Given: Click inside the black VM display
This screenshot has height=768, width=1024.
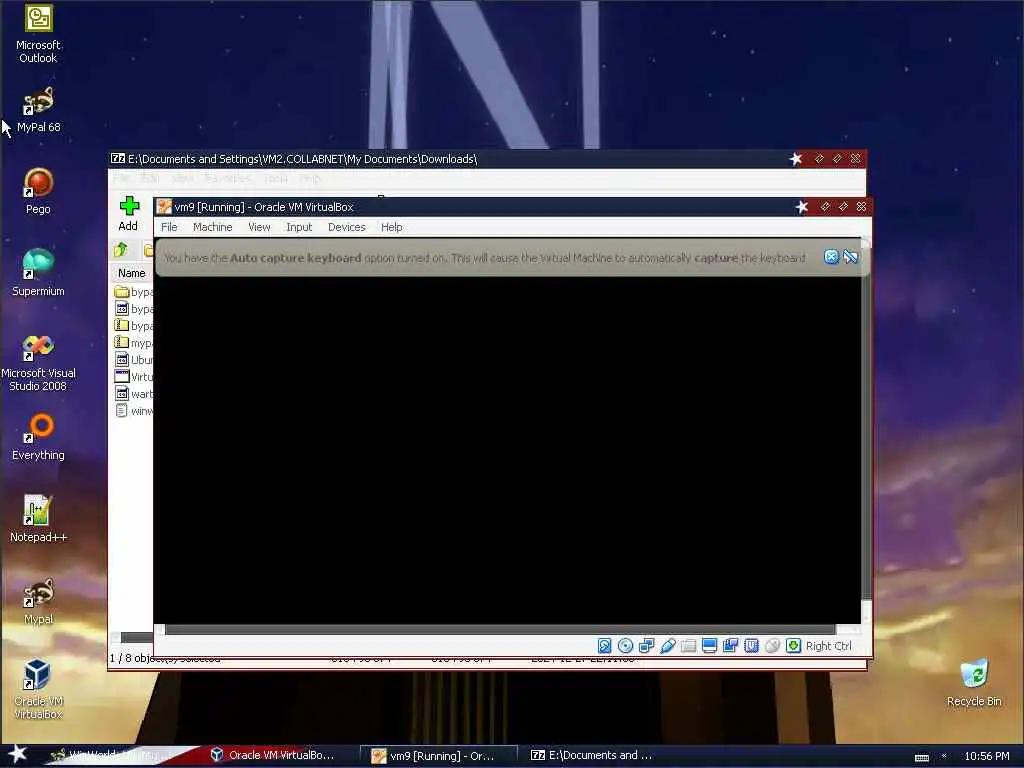Looking at the screenshot, I should click(x=507, y=451).
